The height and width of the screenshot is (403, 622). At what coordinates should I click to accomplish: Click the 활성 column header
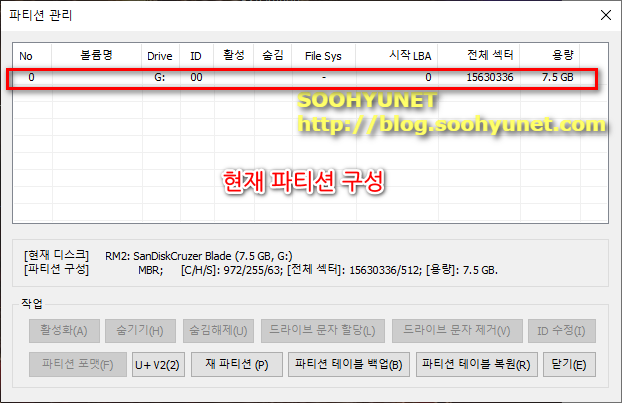[x=234, y=56]
